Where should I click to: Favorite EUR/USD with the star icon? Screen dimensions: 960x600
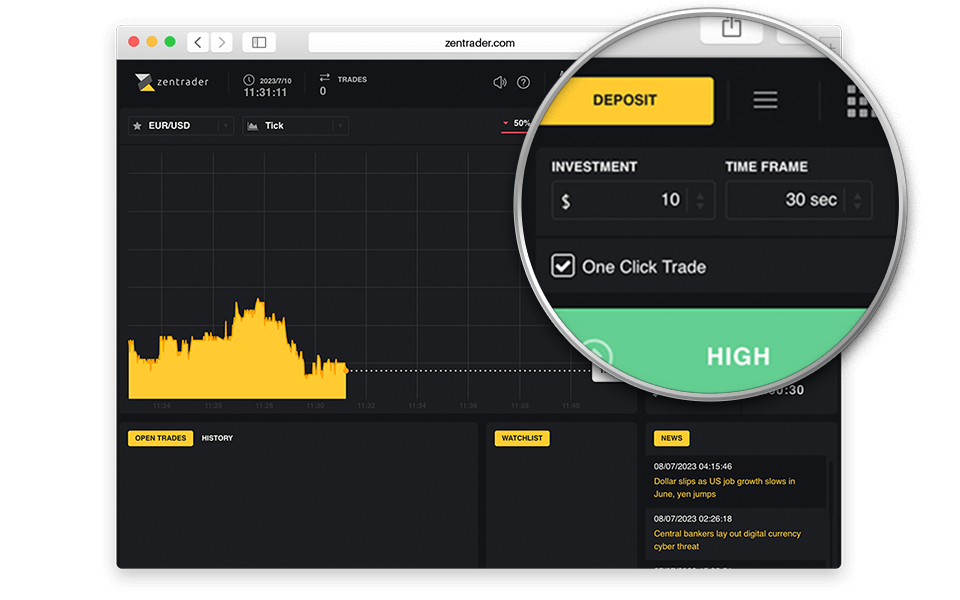pyautogui.click(x=137, y=126)
